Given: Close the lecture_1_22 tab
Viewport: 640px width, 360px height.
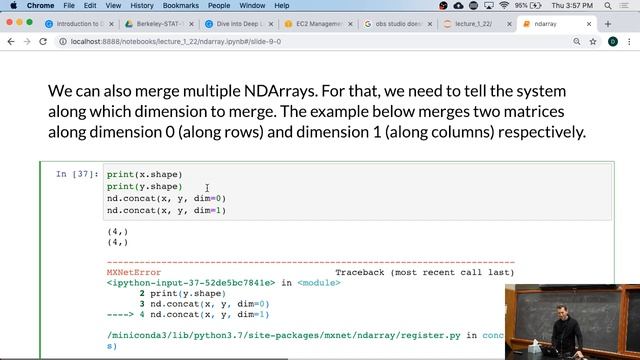Looking at the screenshot, I should point(509,24).
